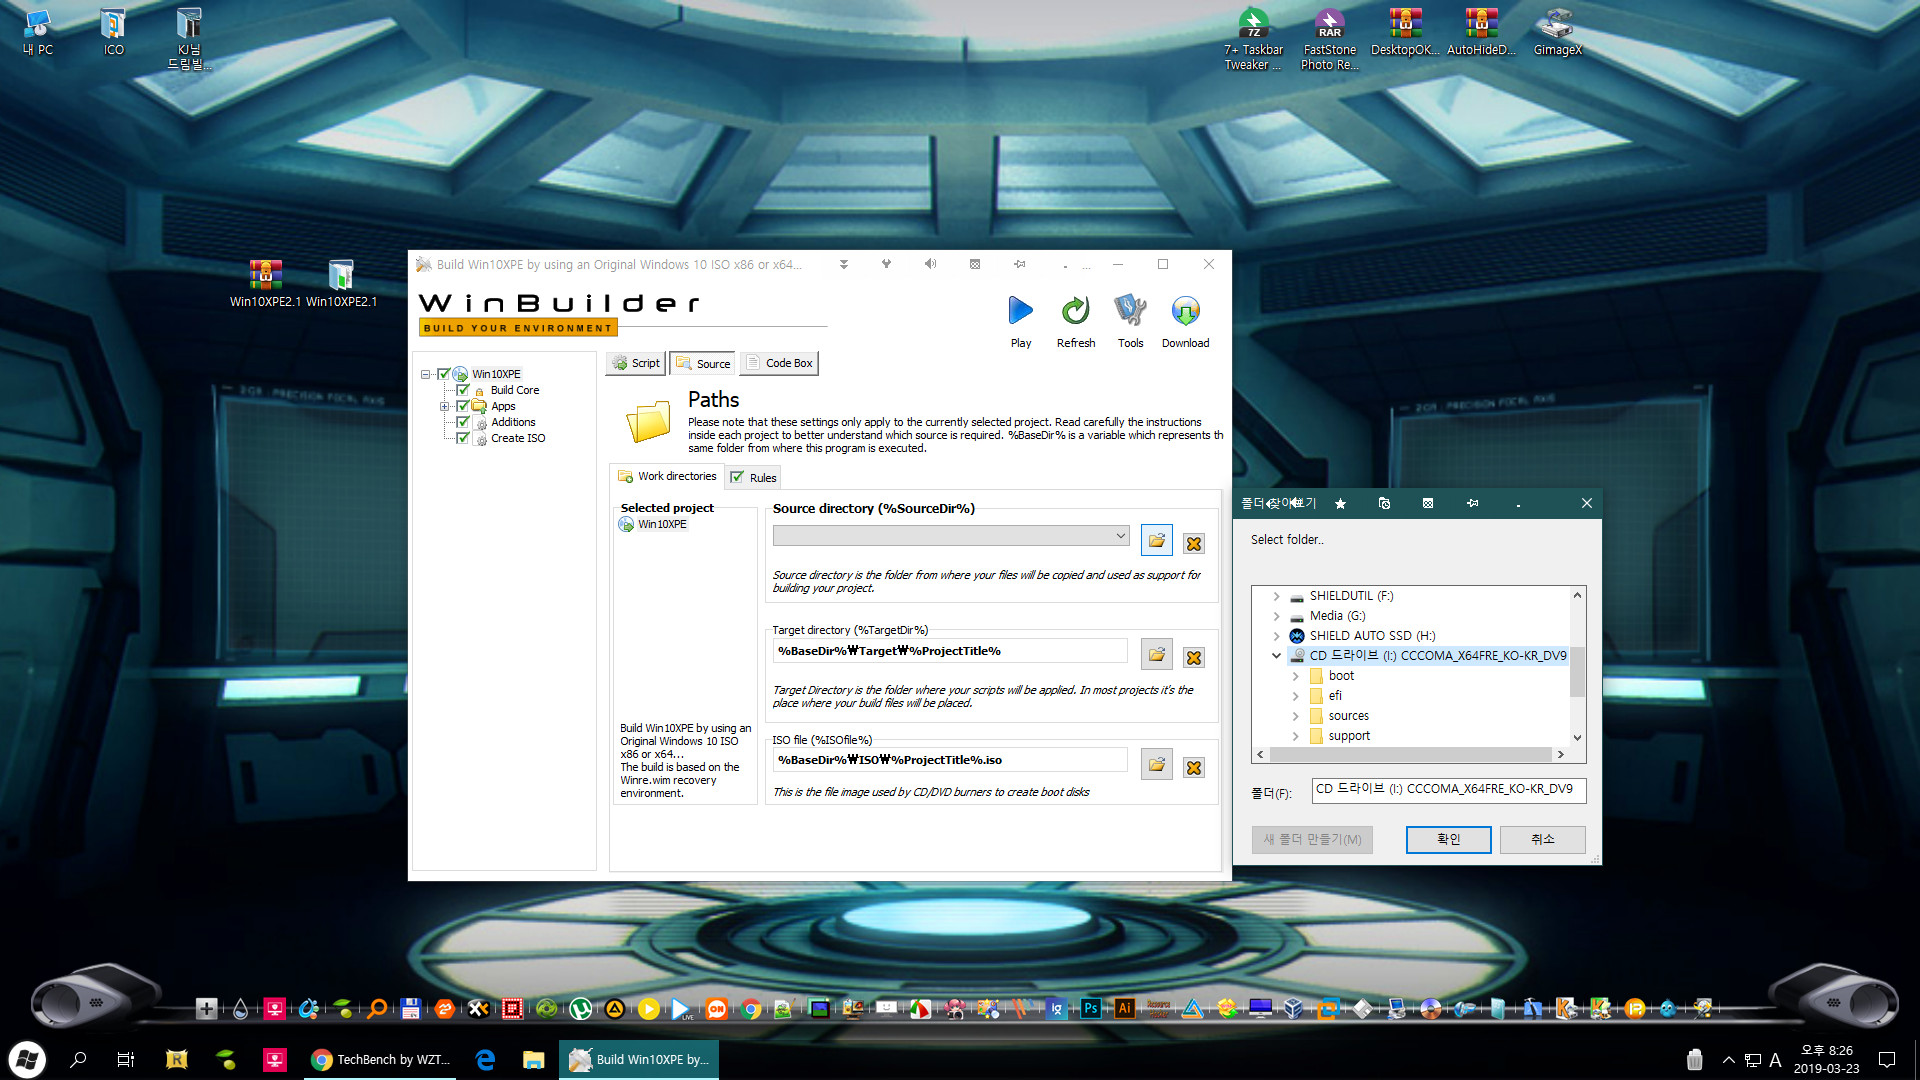Click the Chrome icon in dock
Viewport: 1920px width, 1080px height.
tap(750, 1008)
